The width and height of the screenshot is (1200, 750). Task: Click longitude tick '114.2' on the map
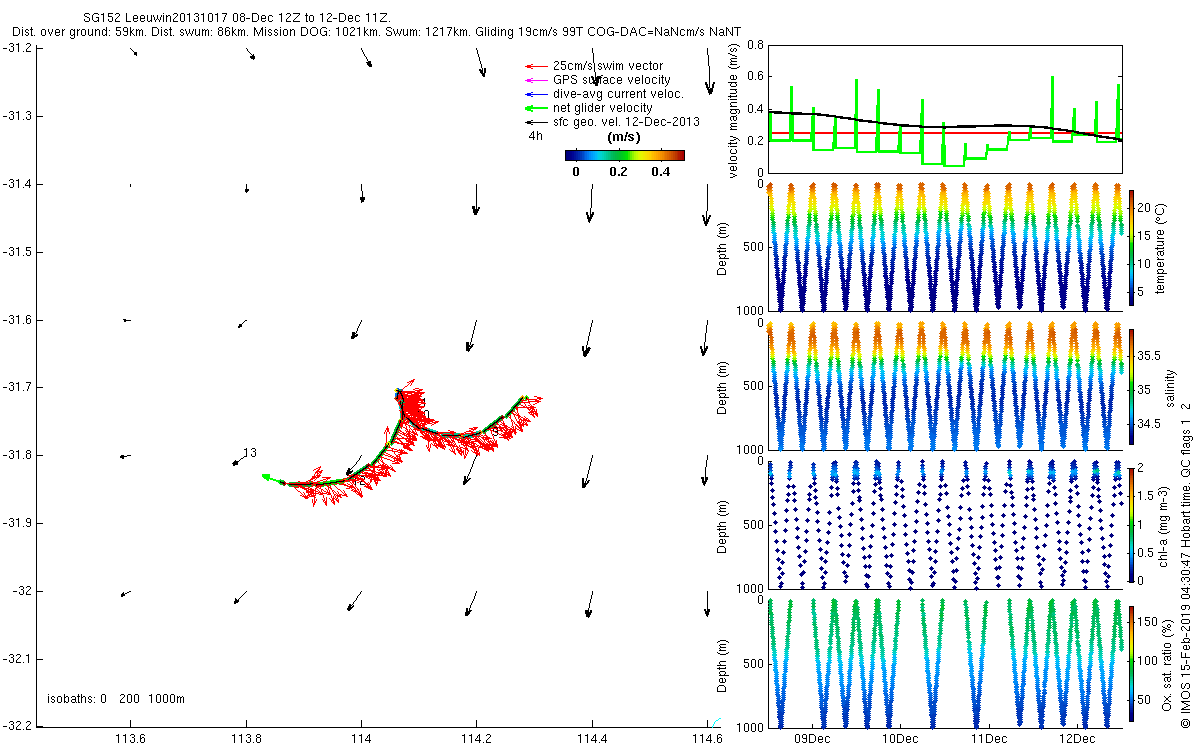477,739
